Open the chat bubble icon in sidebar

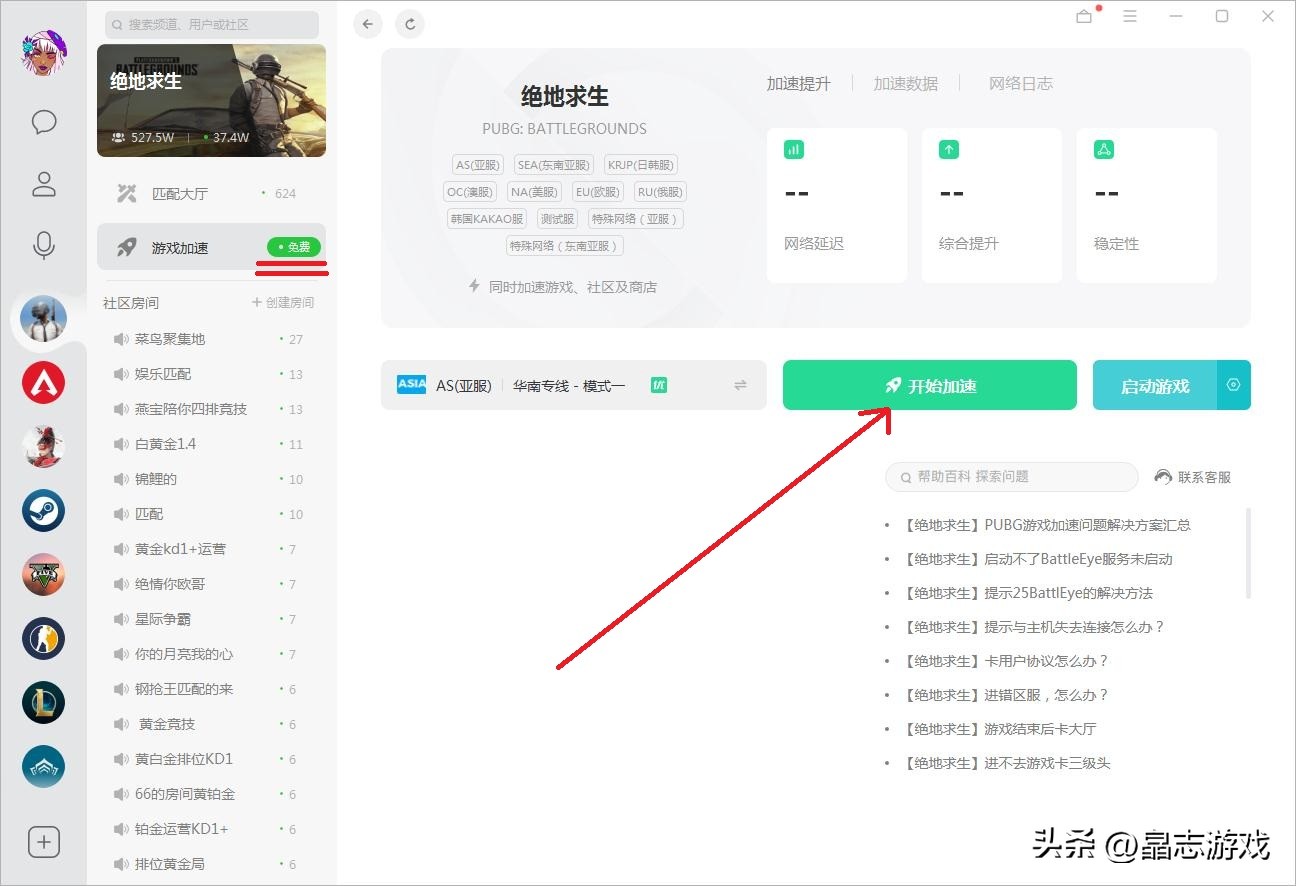click(x=43, y=122)
